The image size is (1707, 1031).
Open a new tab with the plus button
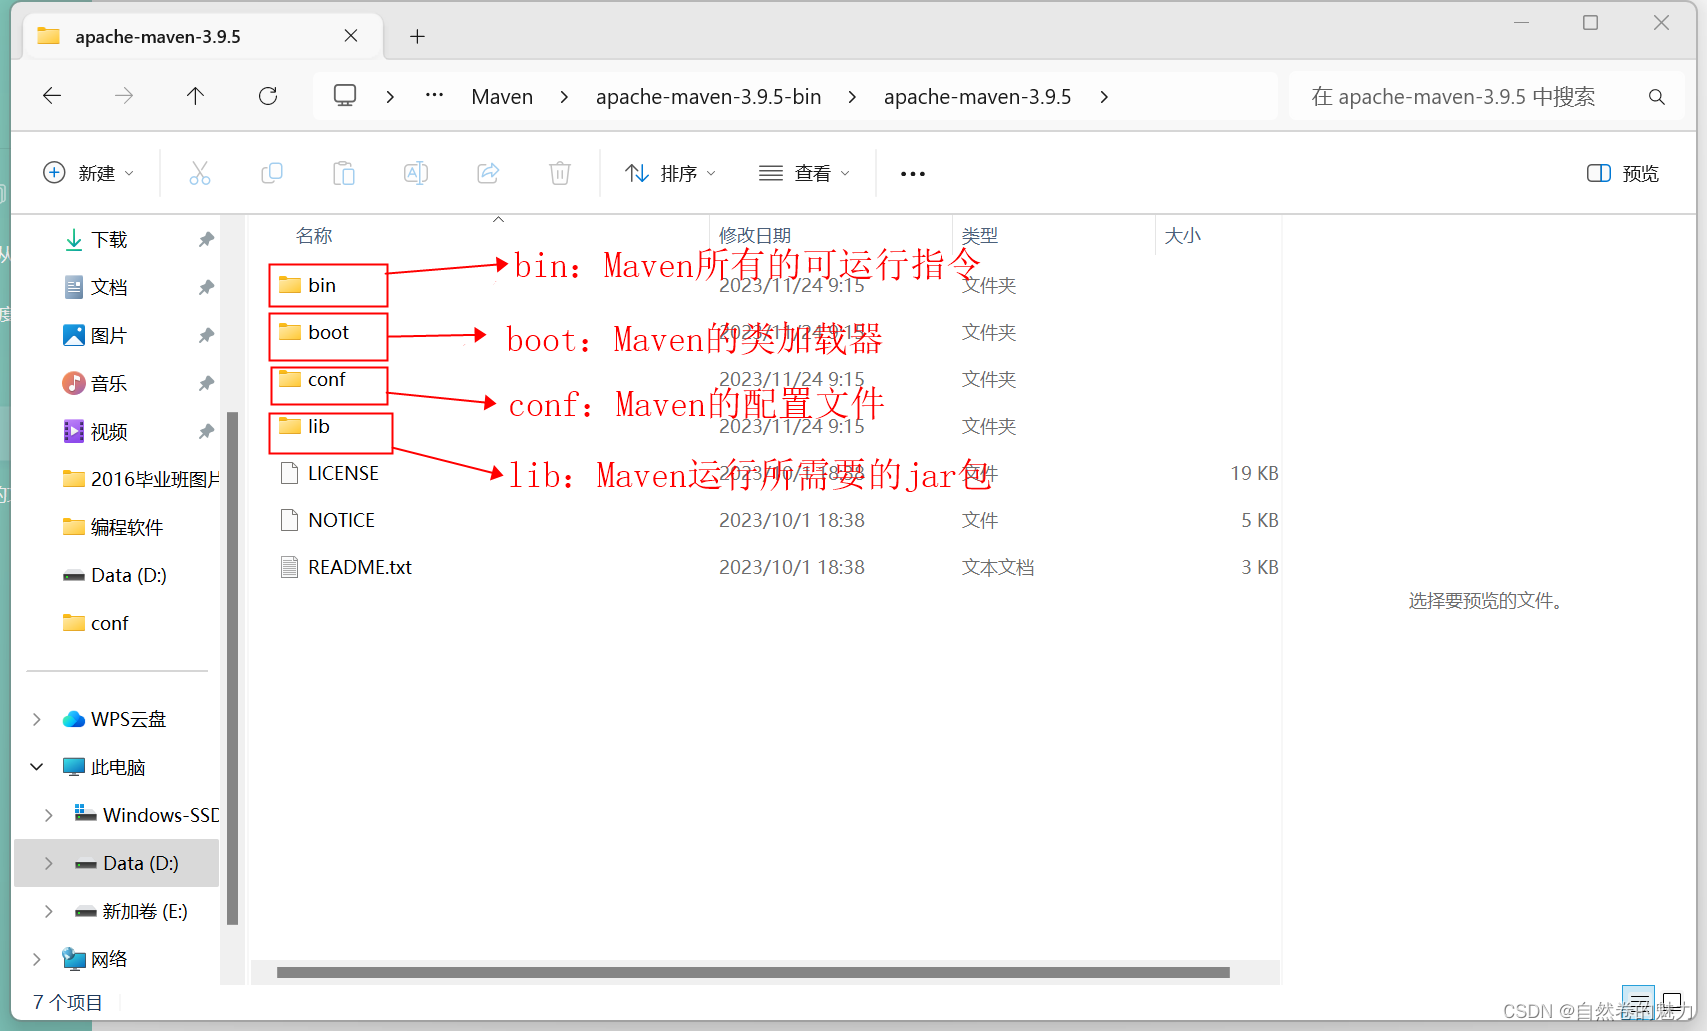coord(418,37)
